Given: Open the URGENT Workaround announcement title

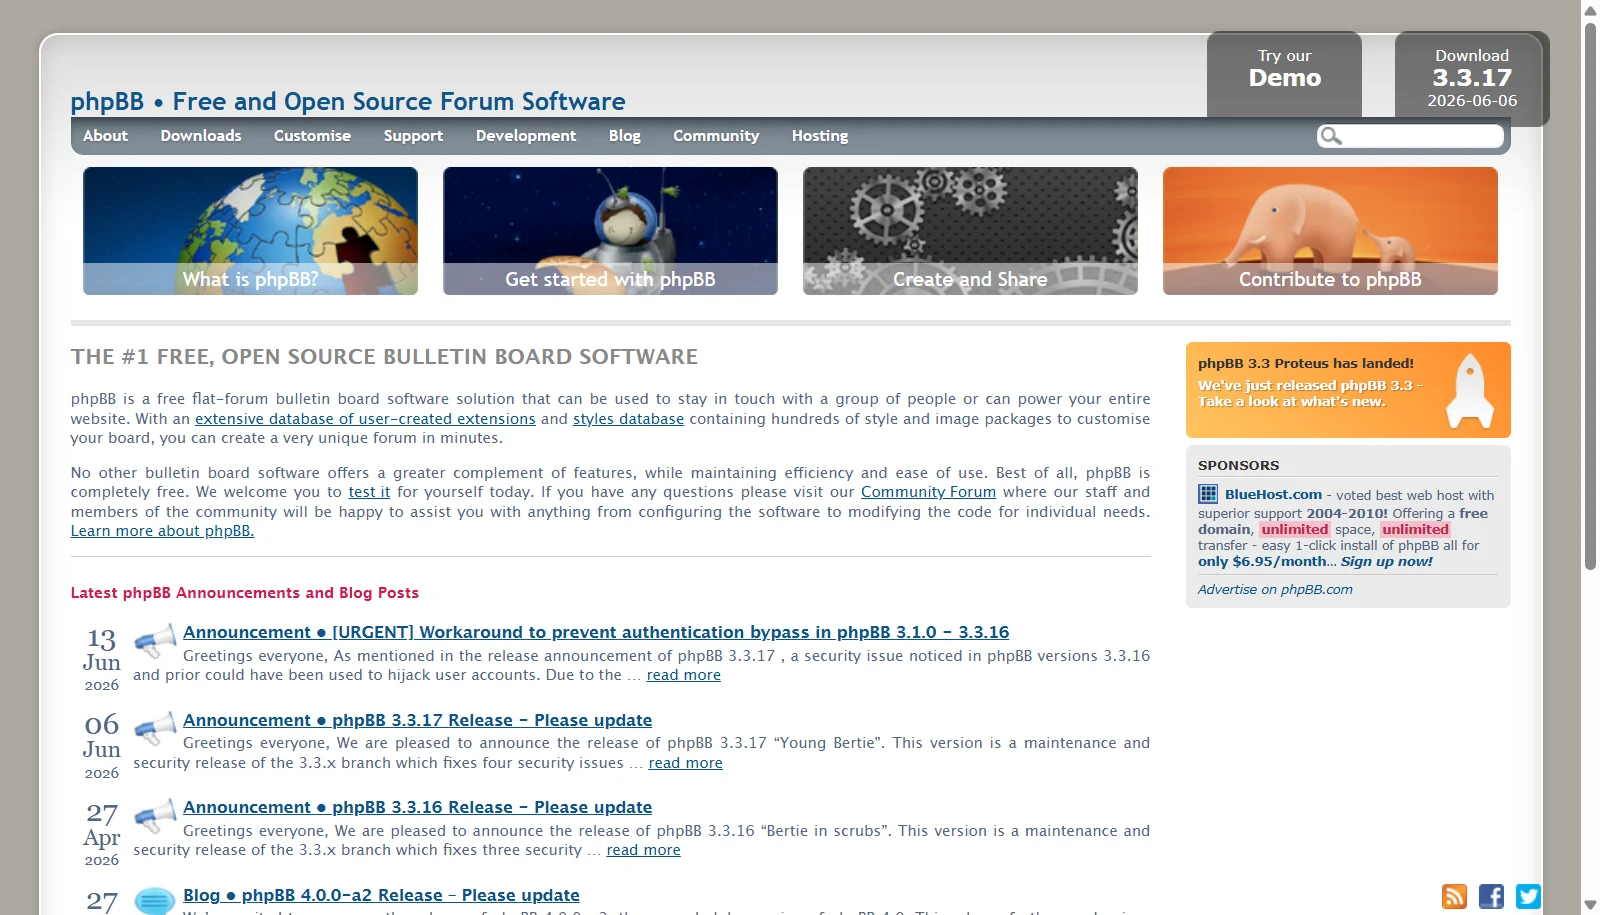Looking at the screenshot, I should (596, 632).
